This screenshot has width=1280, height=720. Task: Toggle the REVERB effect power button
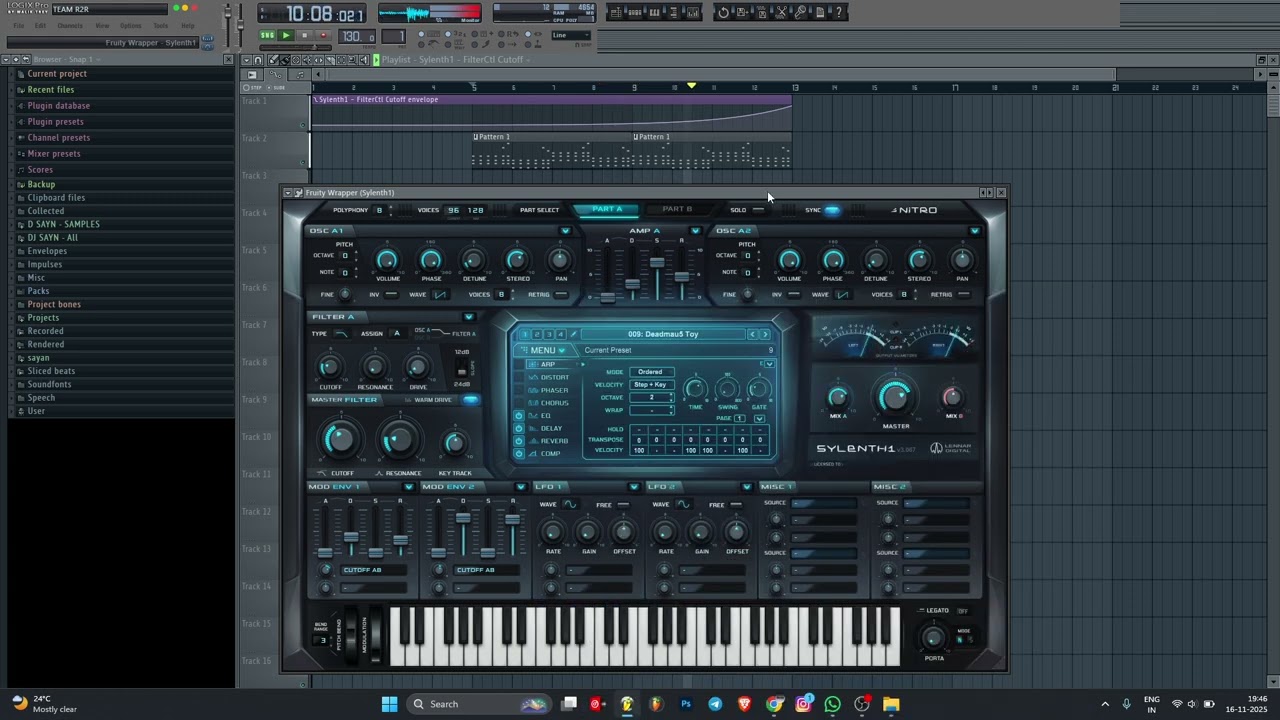coord(519,441)
